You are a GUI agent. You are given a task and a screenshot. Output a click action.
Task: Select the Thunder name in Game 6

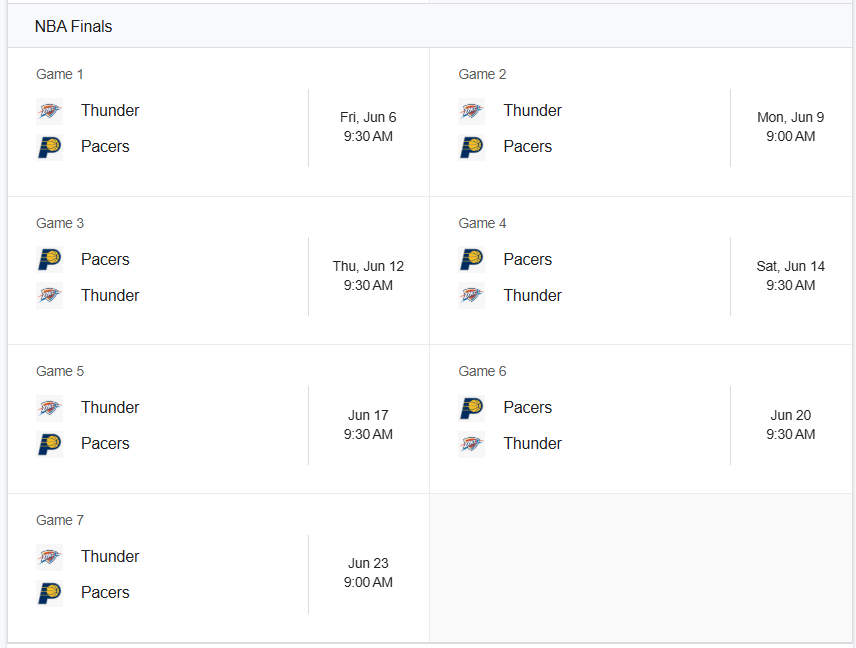click(532, 443)
